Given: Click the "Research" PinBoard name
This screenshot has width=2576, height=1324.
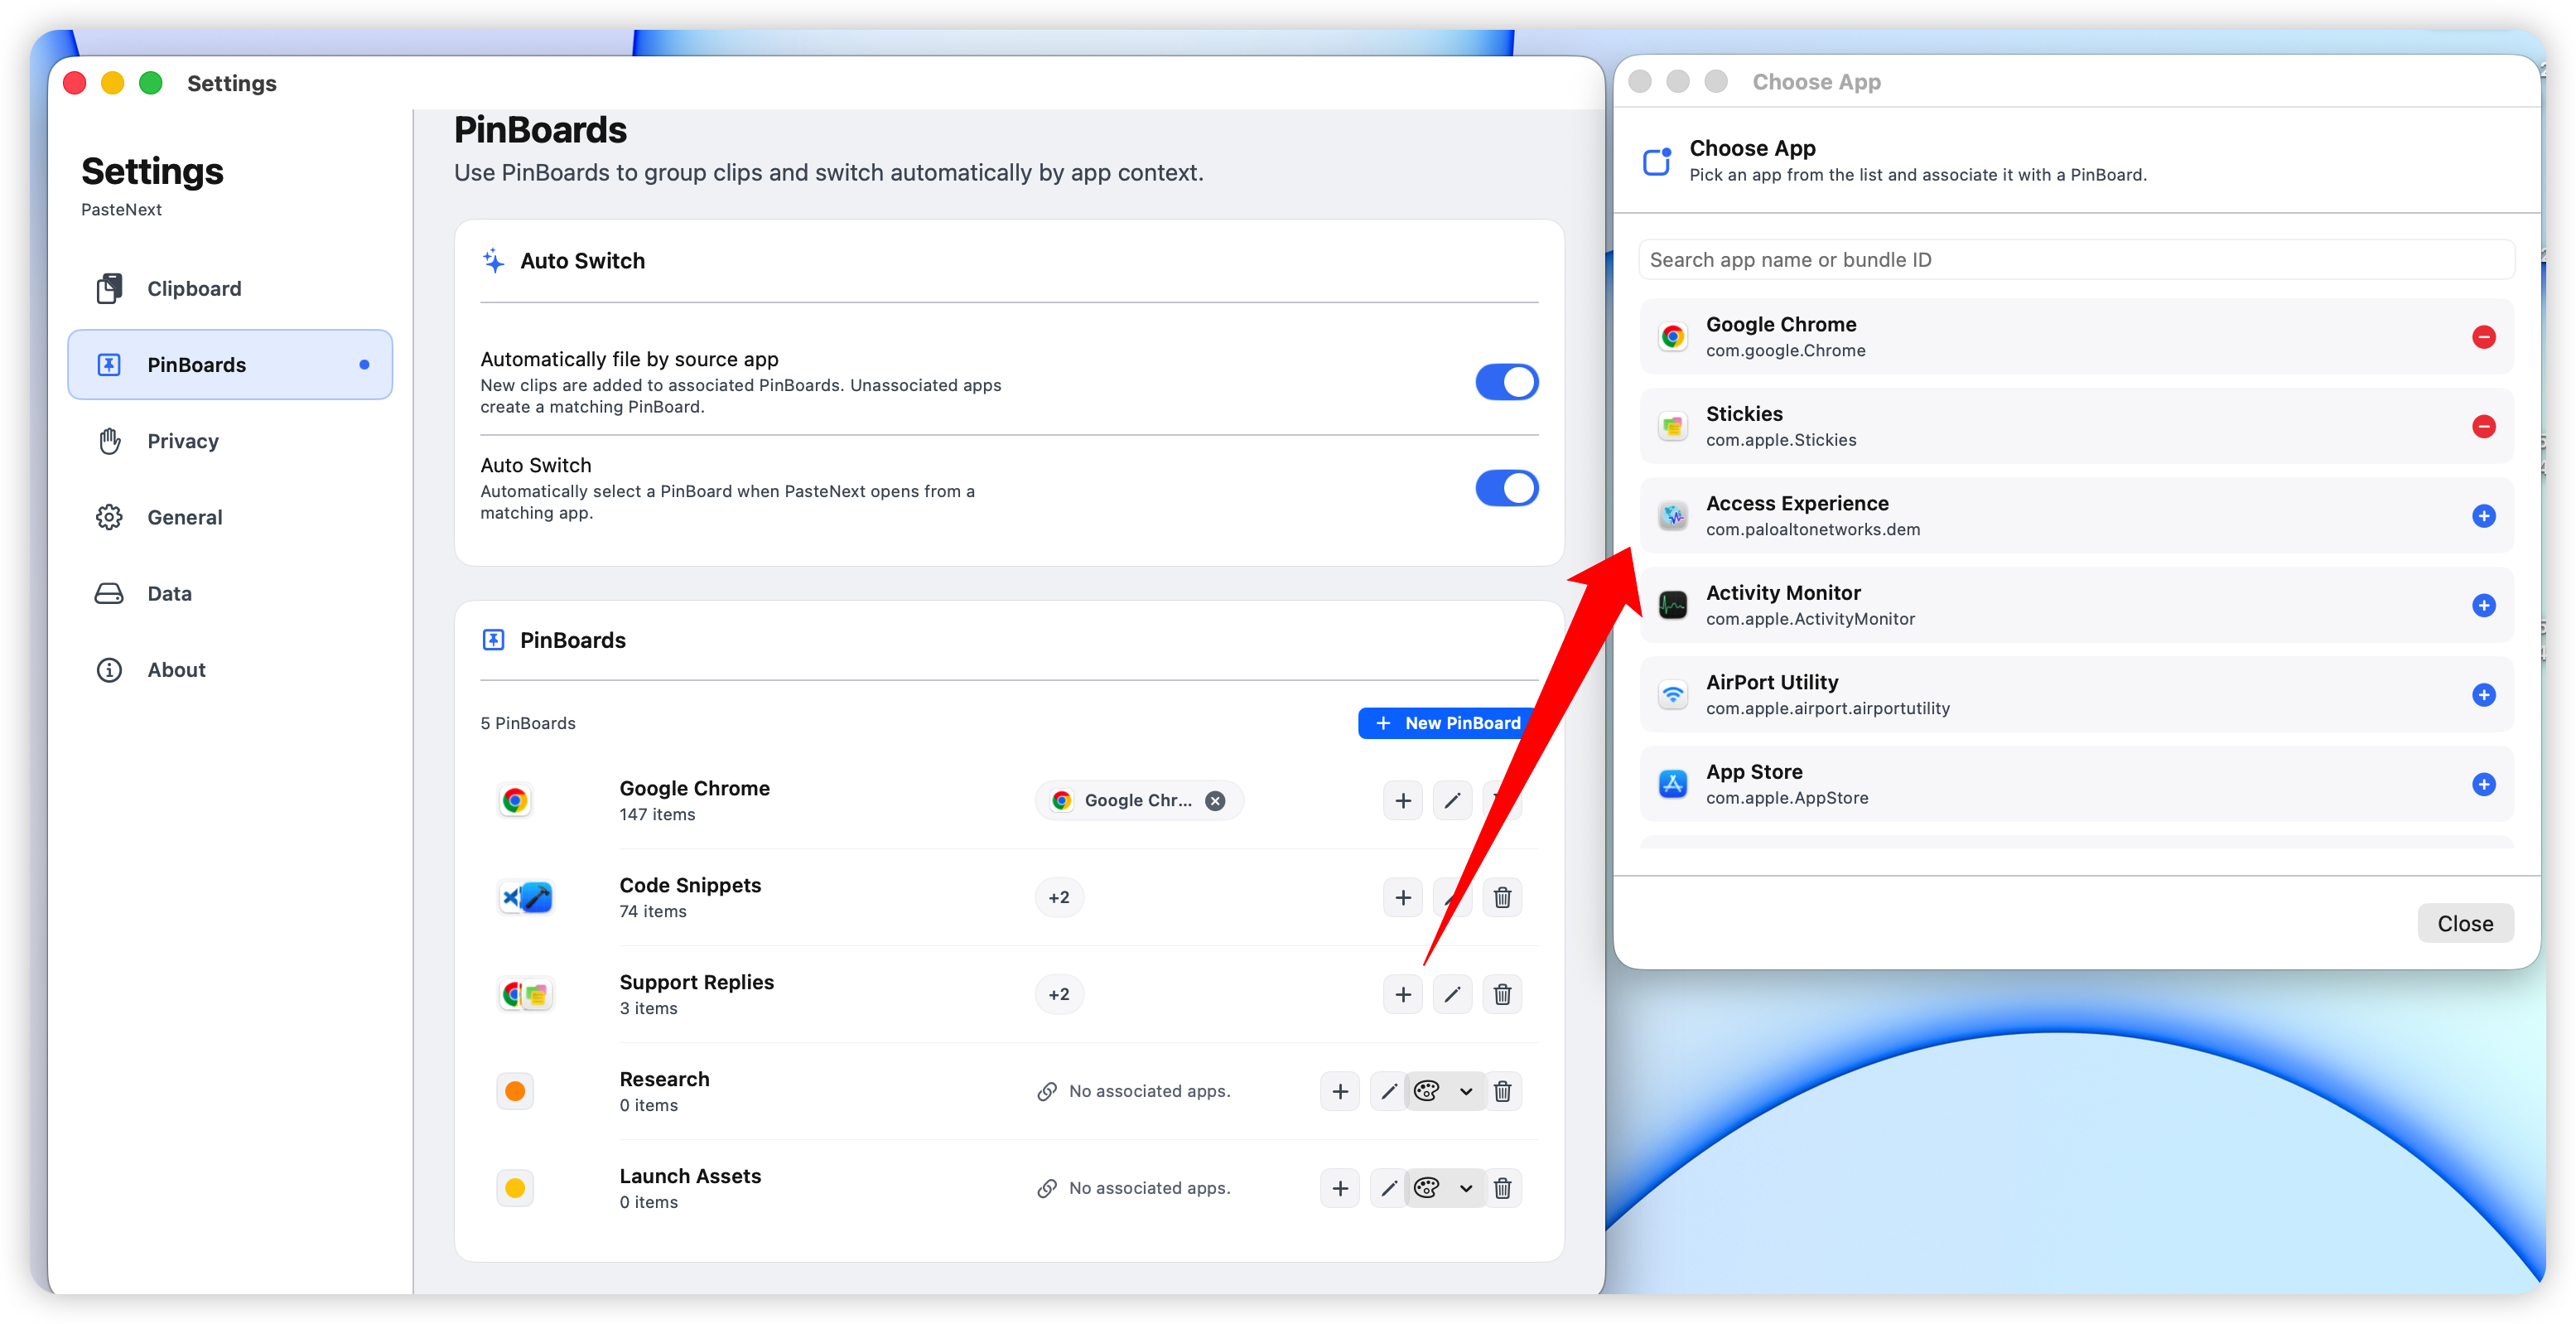Looking at the screenshot, I should (664, 1079).
